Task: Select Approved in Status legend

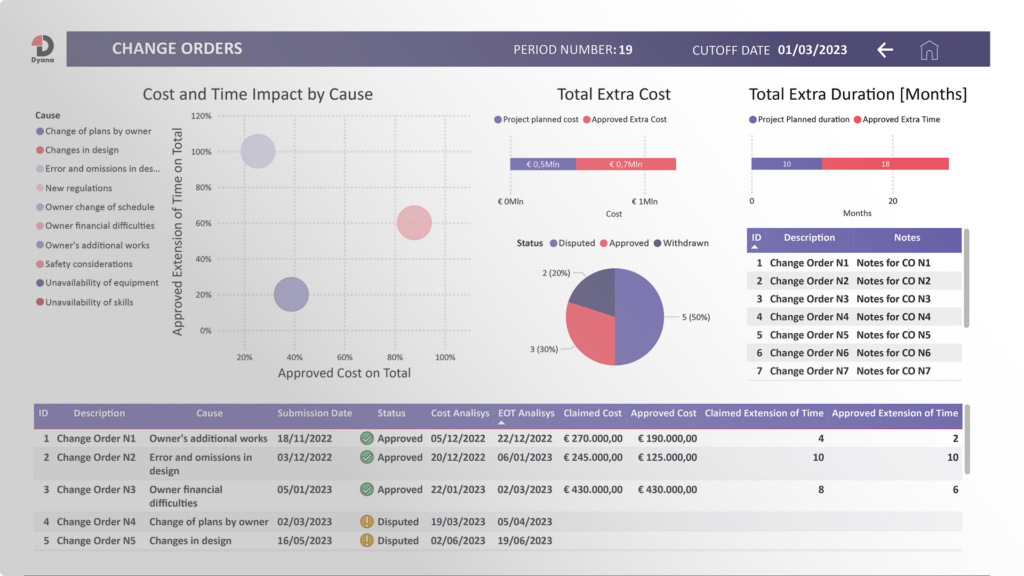Action: [624, 243]
